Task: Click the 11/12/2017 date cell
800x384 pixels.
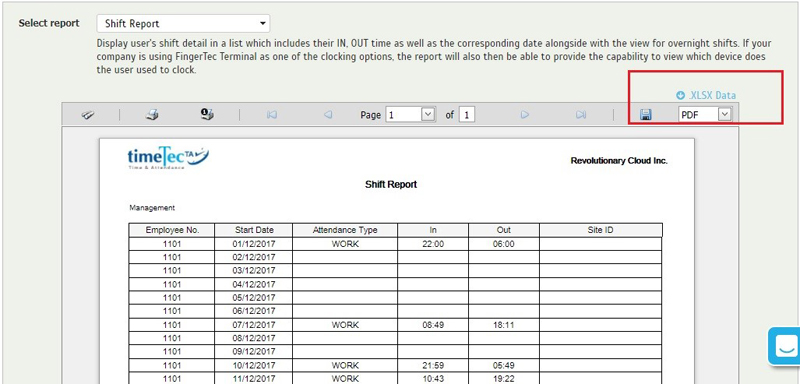Action: (x=254, y=379)
